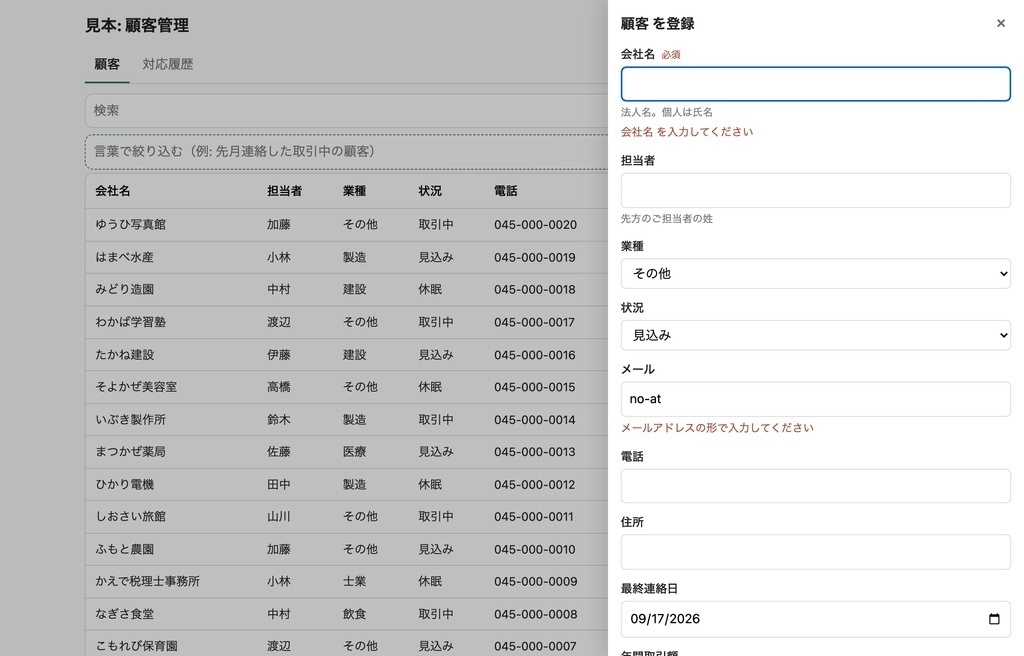Click 伊藤 in the たかね建設 row
The image size is (1024, 656).
click(278, 355)
